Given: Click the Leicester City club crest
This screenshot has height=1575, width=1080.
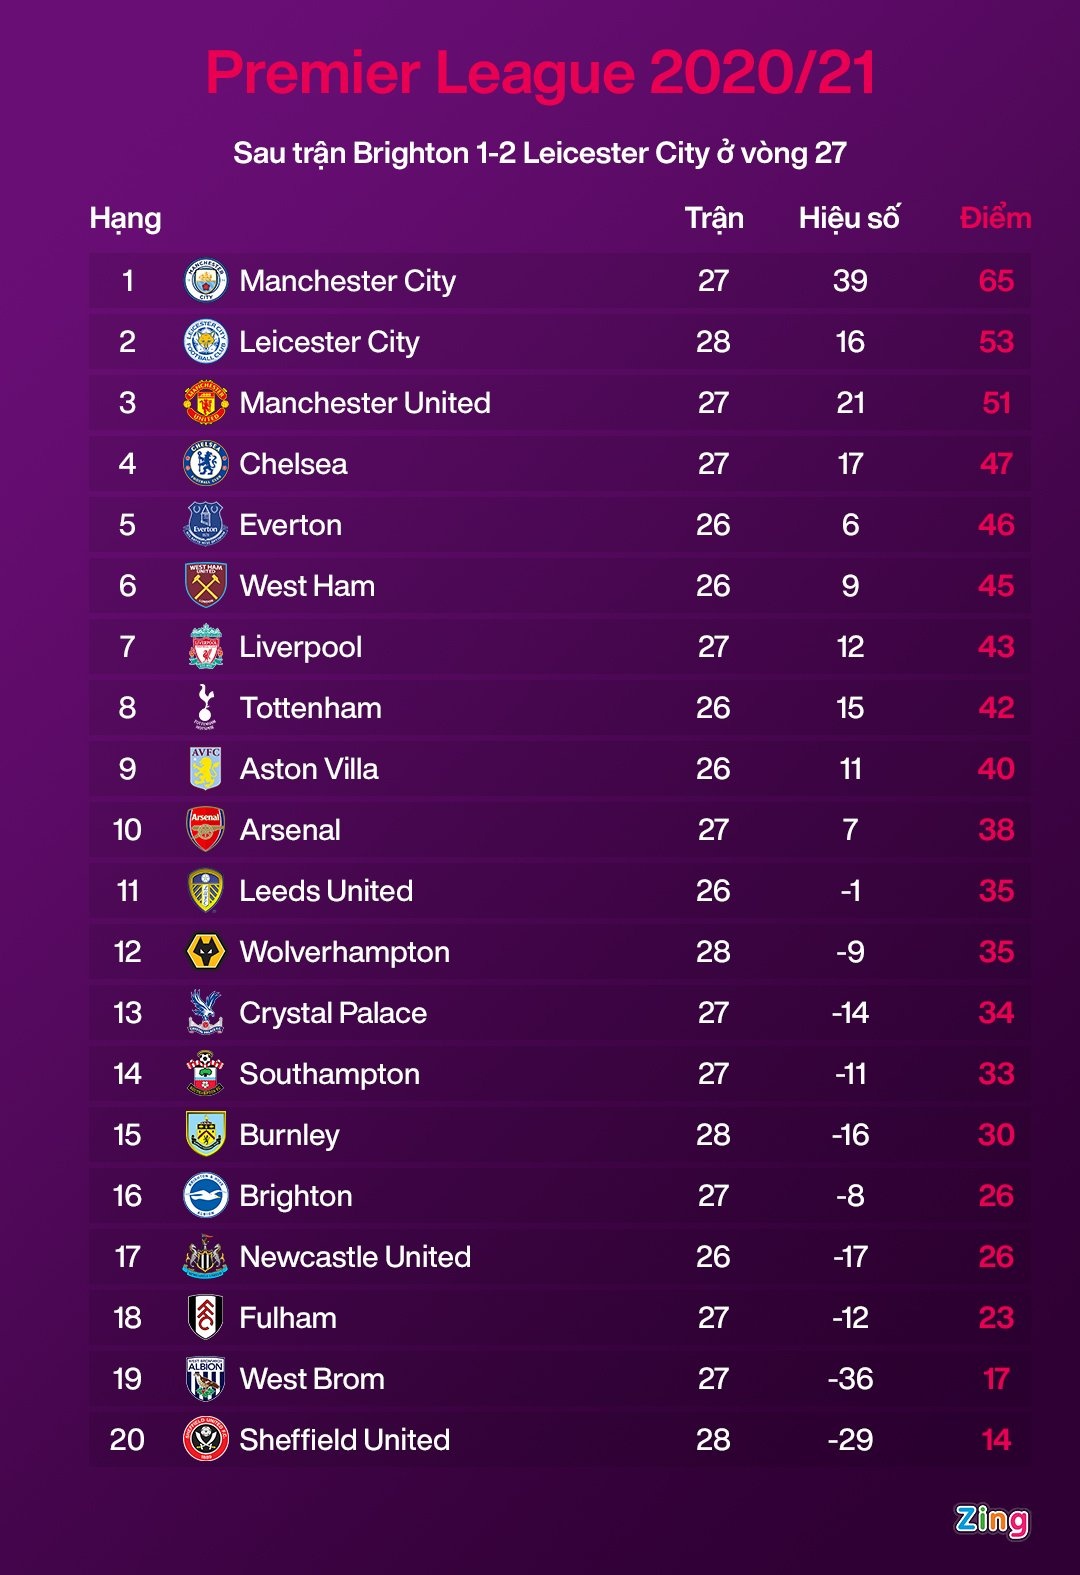Looking at the screenshot, I should (206, 342).
